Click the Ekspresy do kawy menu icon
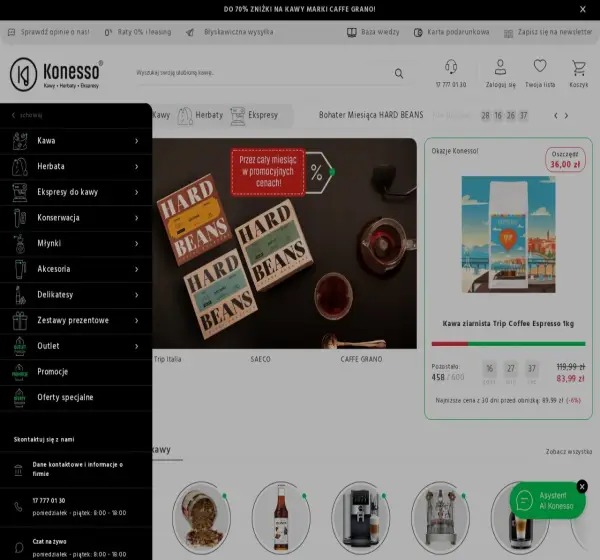600x560 pixels. pos(20,192)
